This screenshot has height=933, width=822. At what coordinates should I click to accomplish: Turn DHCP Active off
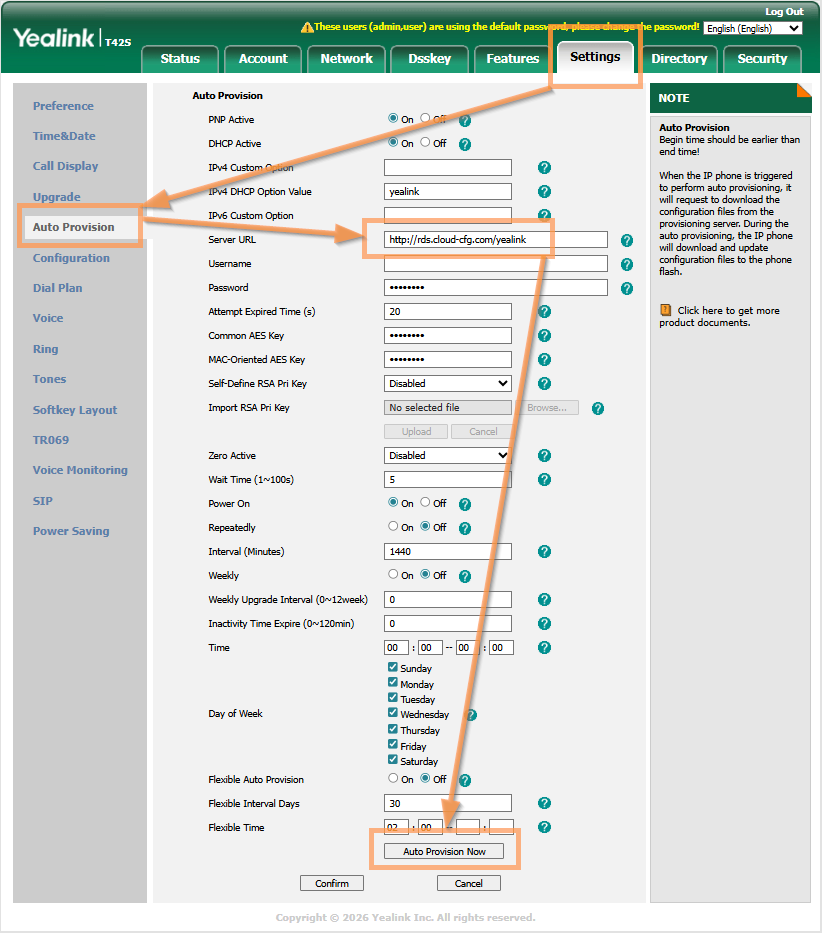pyautogui.click(x=426, y=143)
